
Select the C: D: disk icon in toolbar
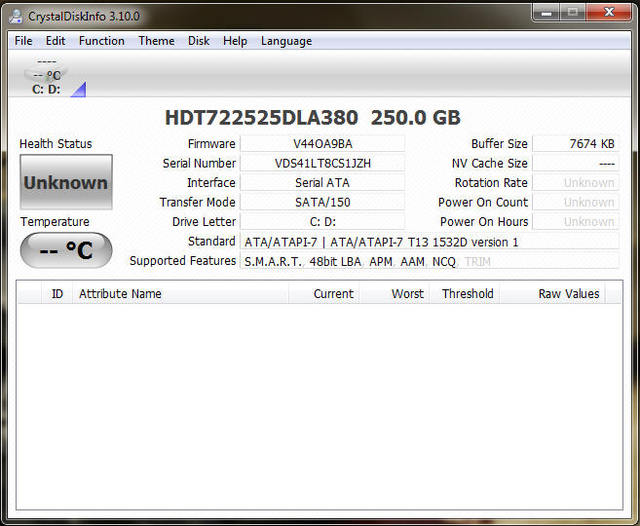coord(47,76)
